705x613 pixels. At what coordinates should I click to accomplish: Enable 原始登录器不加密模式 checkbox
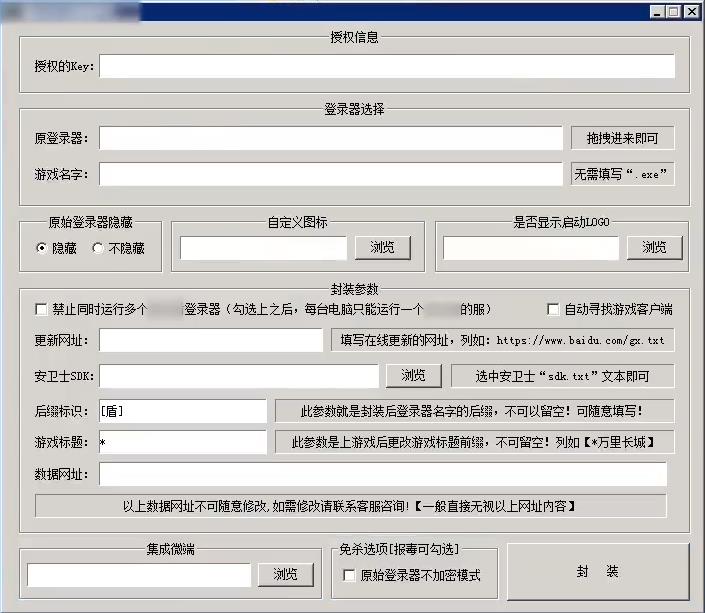pos(349,575)
